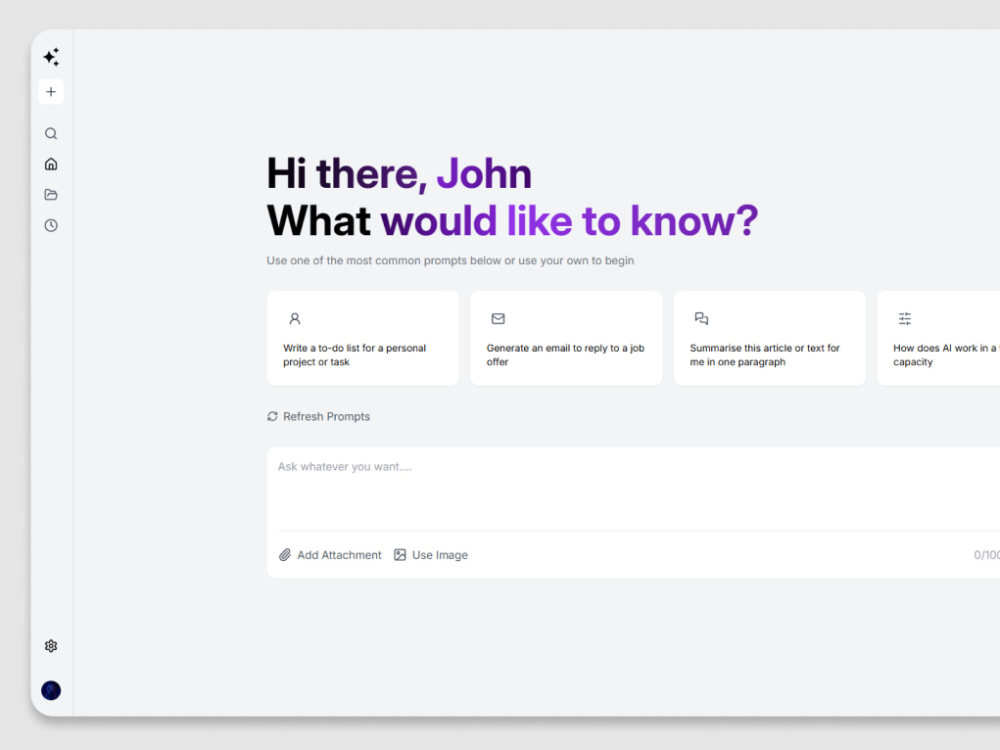Go to Home via sidebar house icon

(x=51, y=164)
